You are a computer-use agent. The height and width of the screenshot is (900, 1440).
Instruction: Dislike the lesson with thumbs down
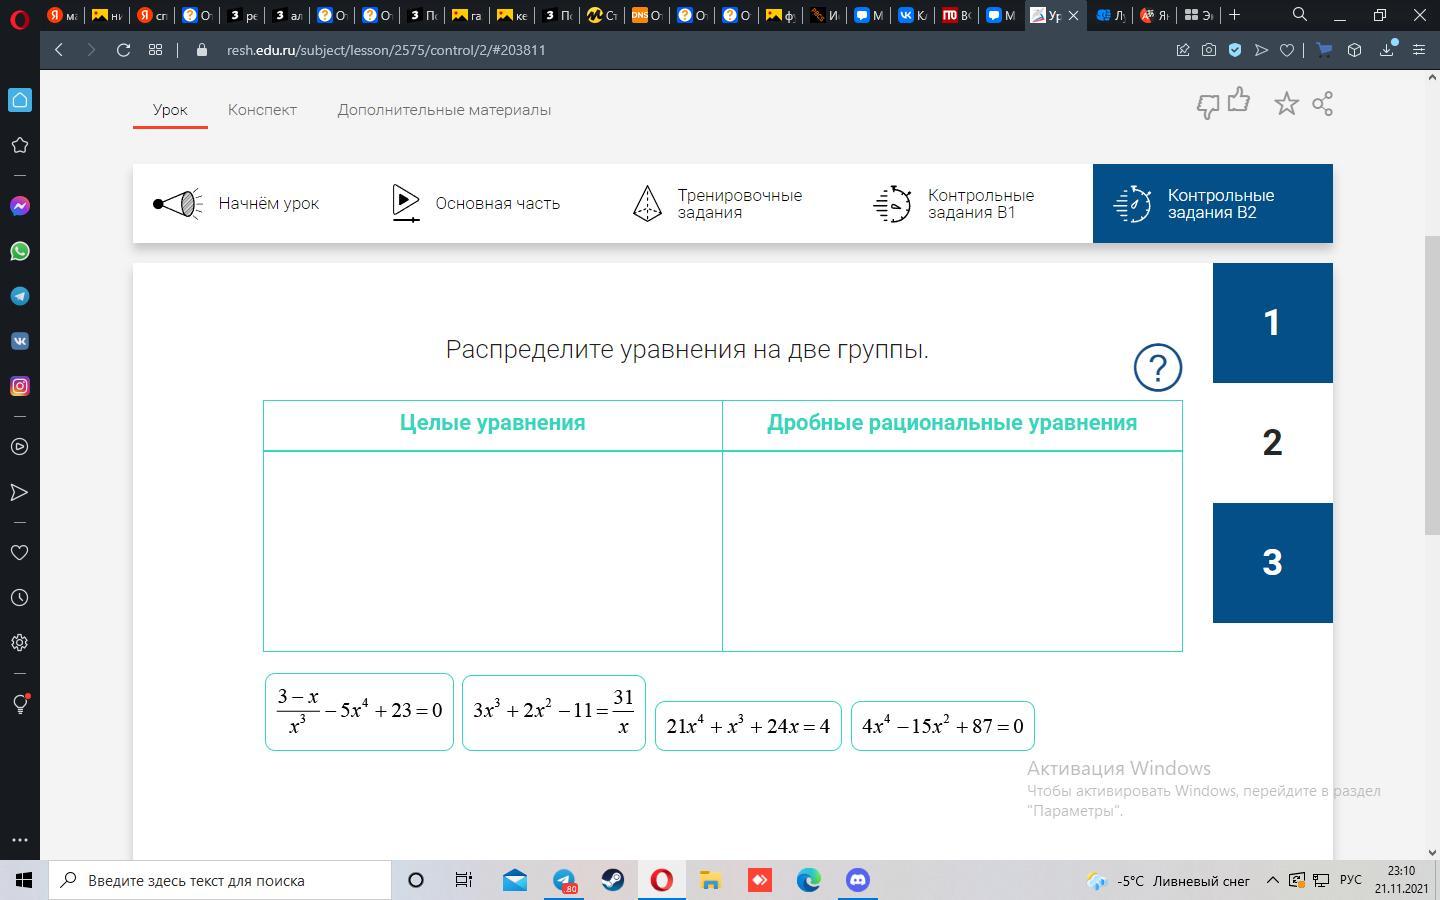pyautogui.click(x=1208, y=106)
